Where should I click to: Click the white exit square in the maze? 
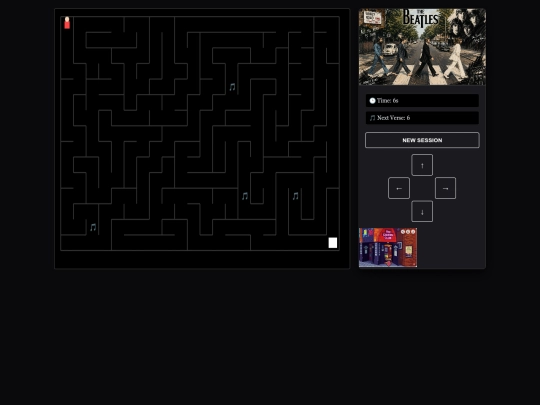coord(333,243)
